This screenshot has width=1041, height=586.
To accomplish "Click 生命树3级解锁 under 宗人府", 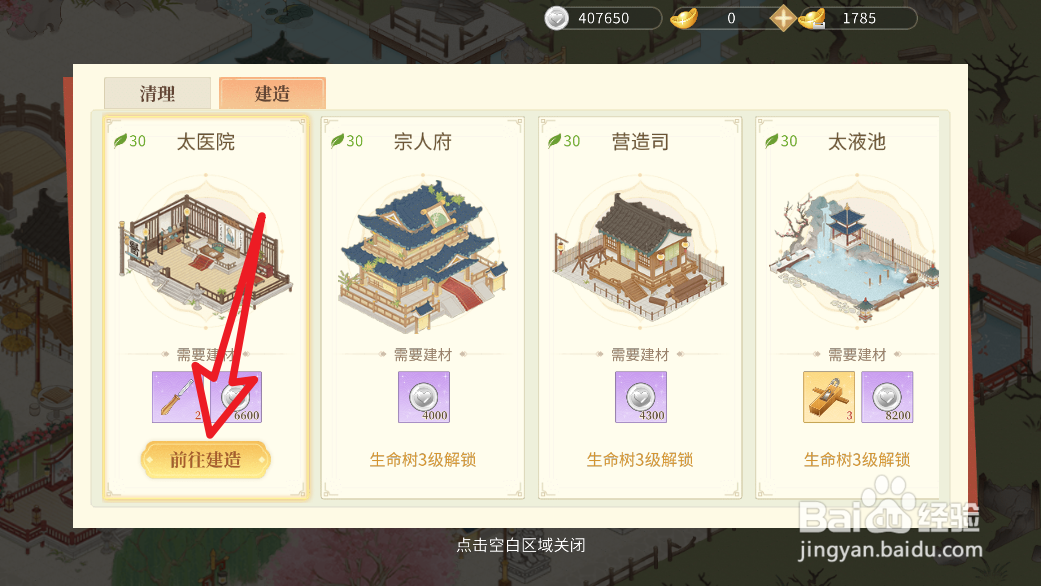I will coord(423,459).
